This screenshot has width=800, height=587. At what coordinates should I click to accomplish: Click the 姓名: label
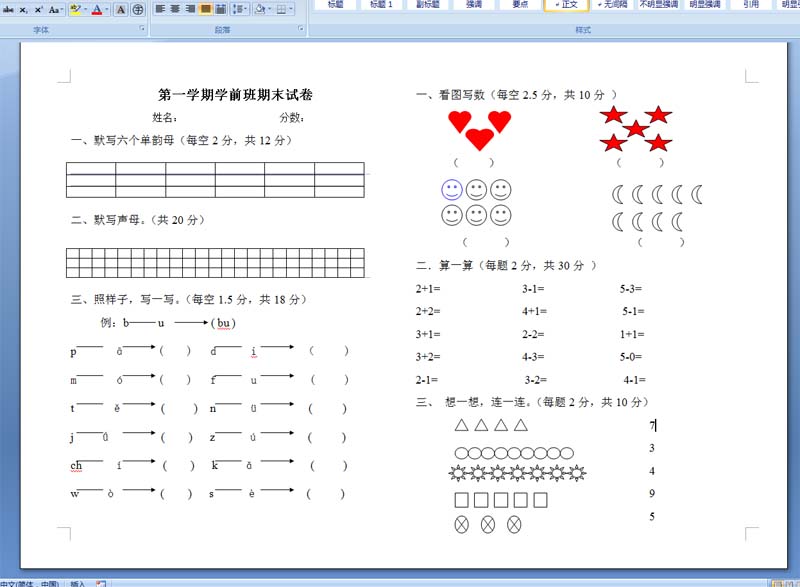tap(164, 118)
